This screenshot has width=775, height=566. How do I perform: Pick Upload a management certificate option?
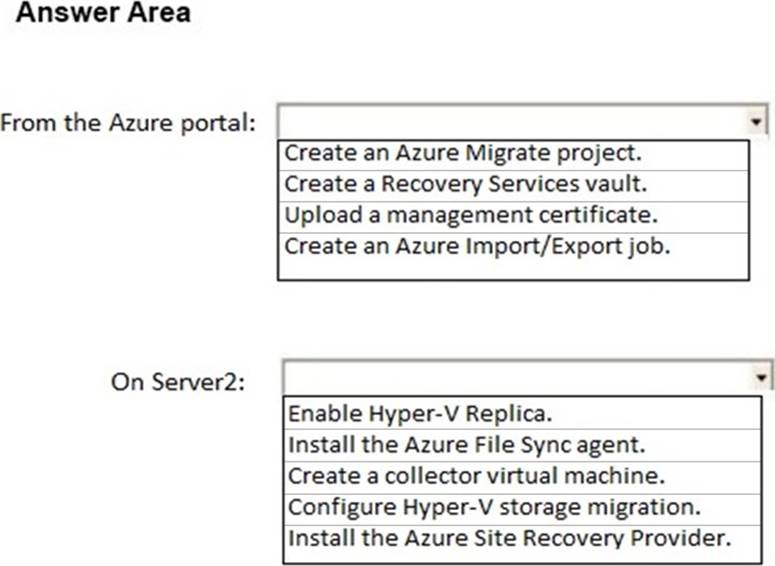[x=474, y=215]
